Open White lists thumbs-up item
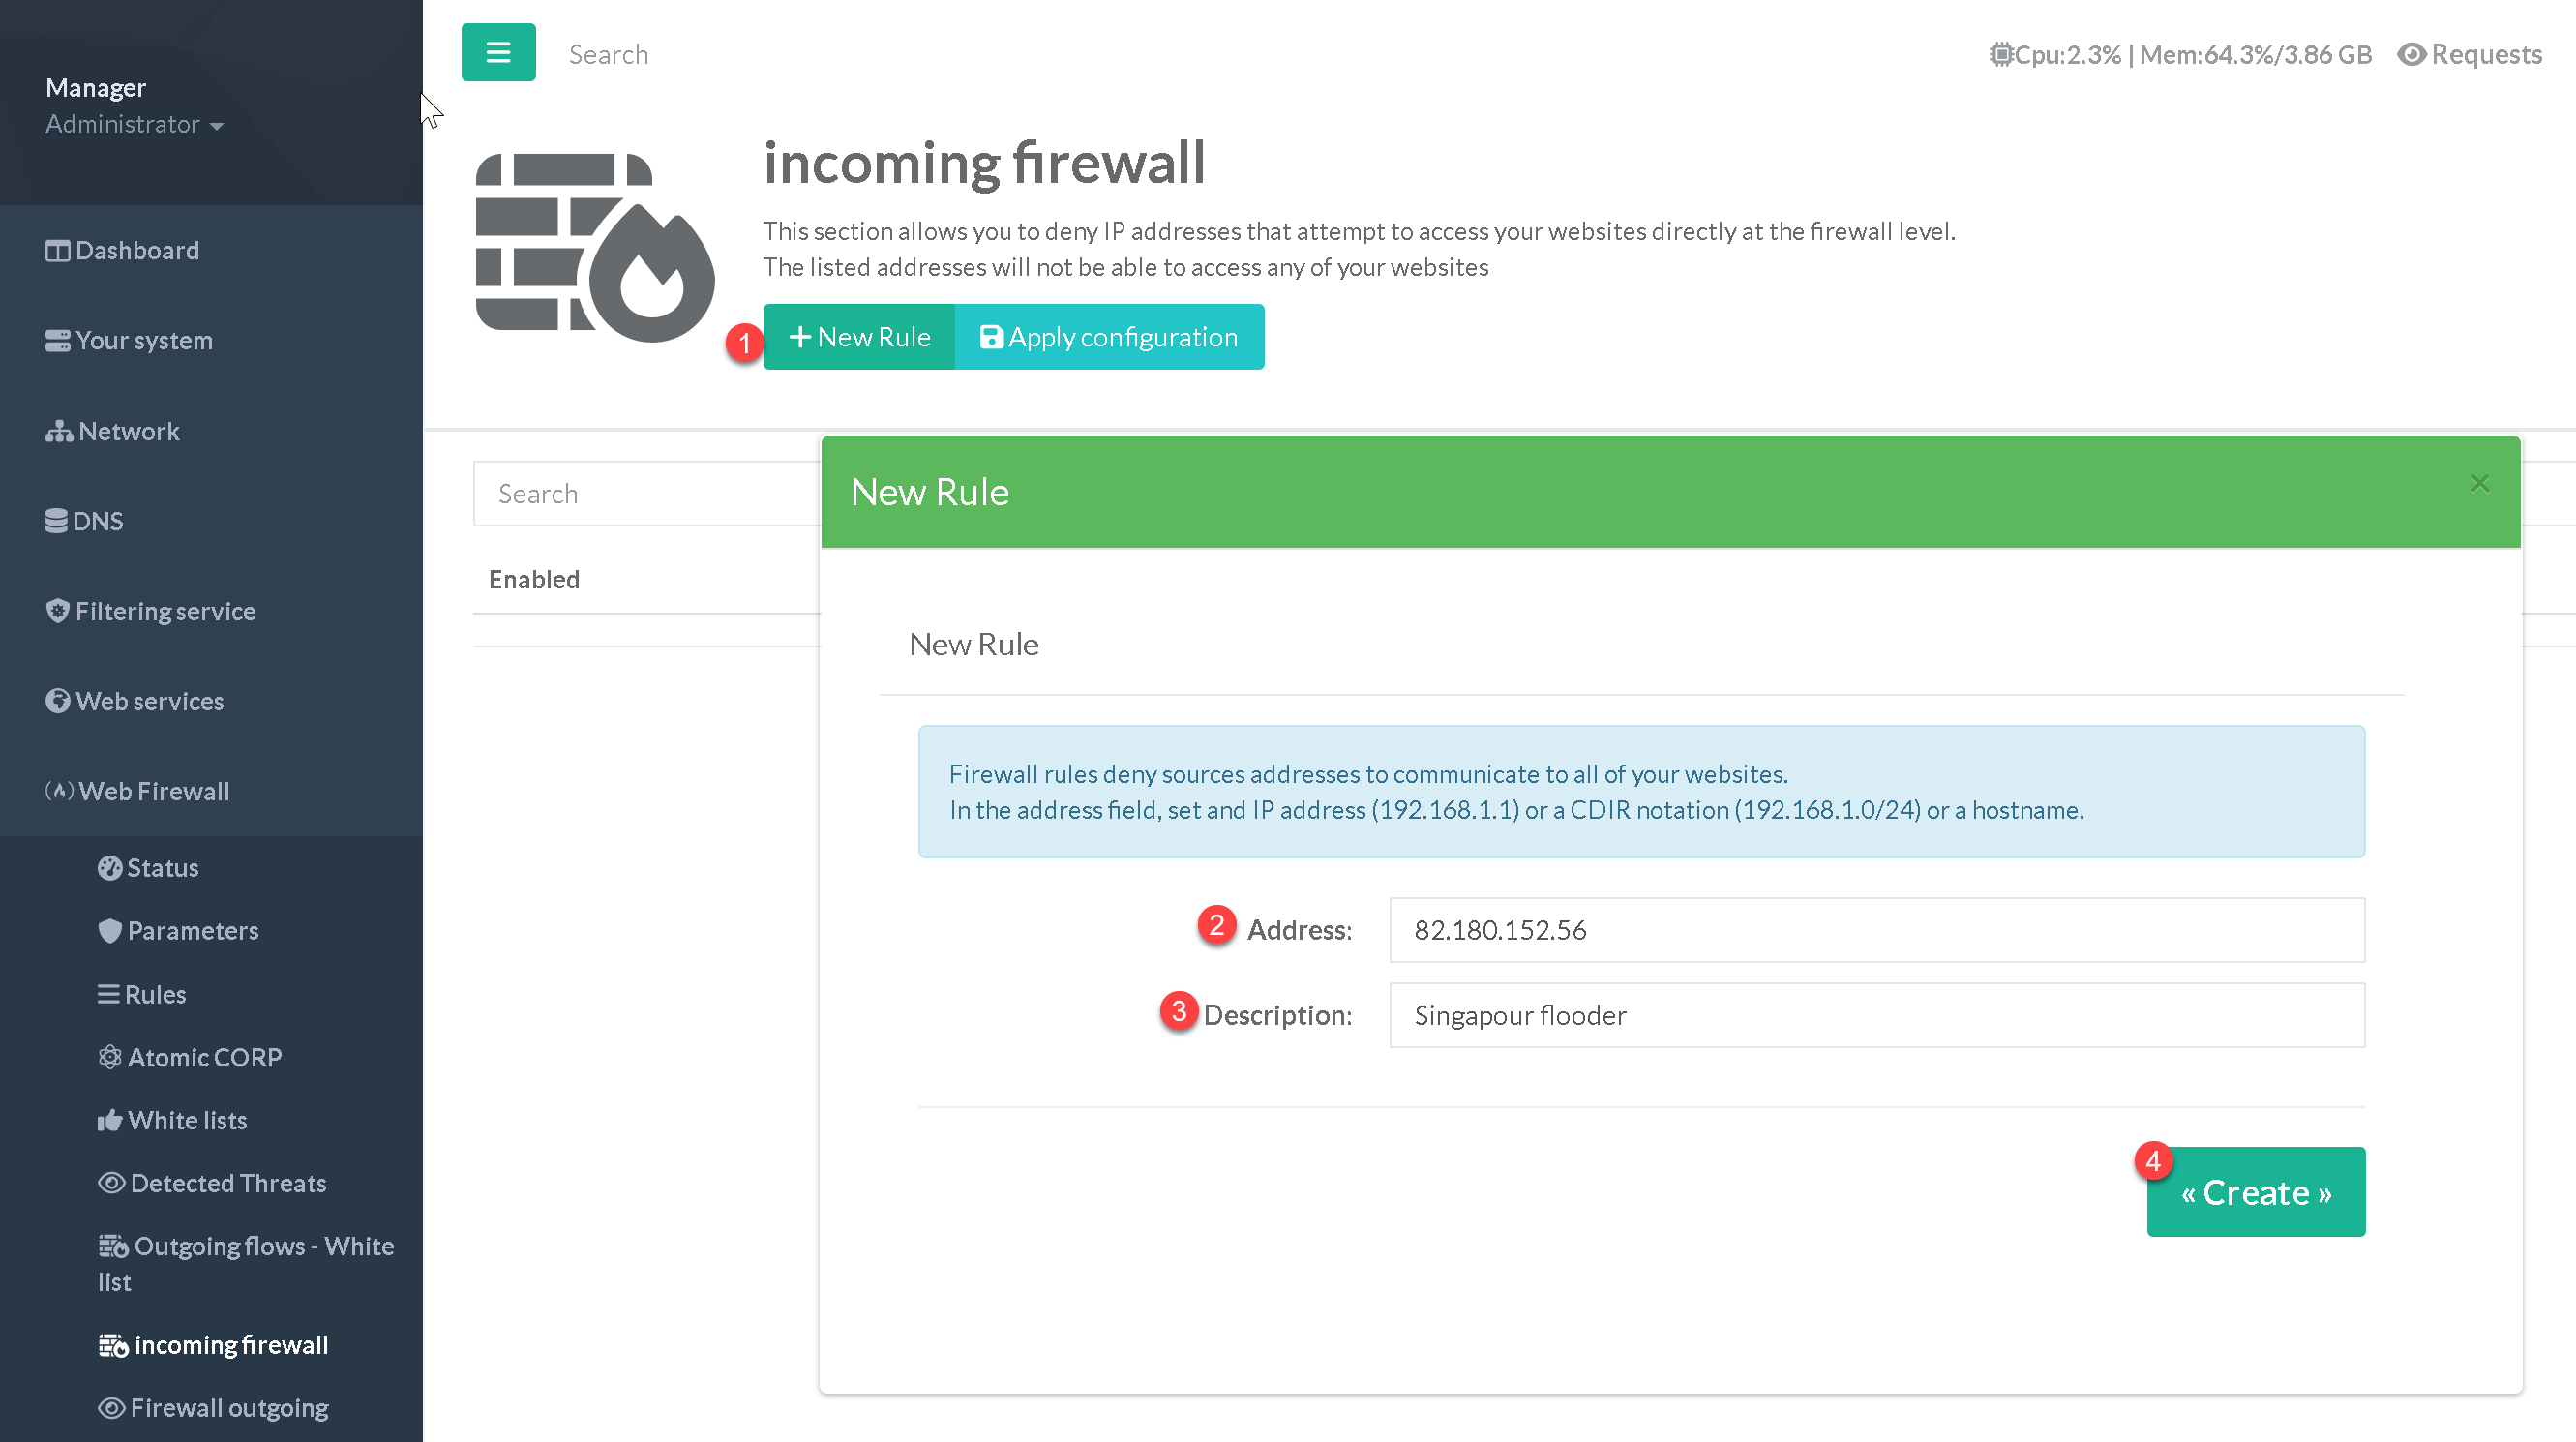Viewport: 2576px width, 1442px height. pyautogui.click(x=110, y=1120)
